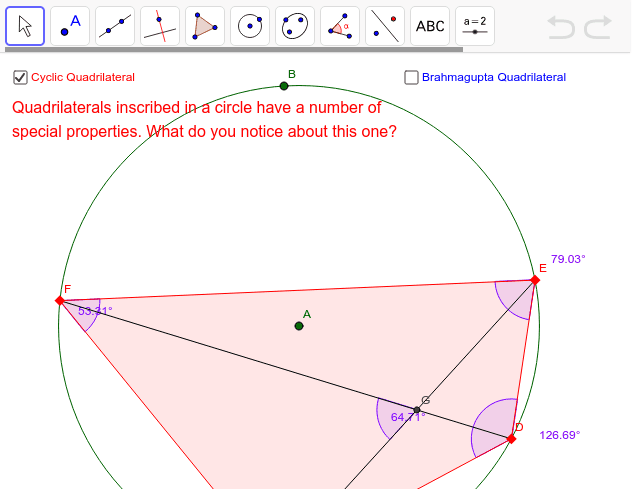This screenshot has height=491, width=632.
Task: Select the Angle measurement tool
Action: point(340,26)
